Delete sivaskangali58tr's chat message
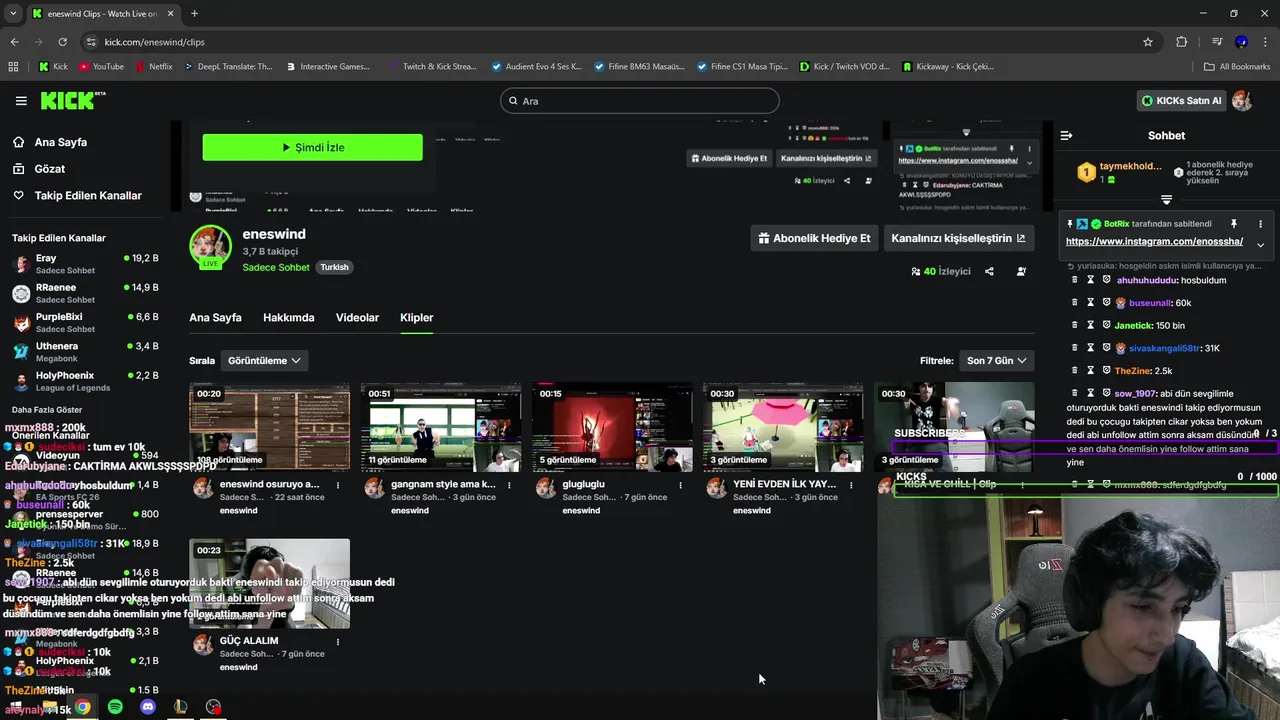The width and height of the screenshot is (1280, 720). pos(1075,348)
